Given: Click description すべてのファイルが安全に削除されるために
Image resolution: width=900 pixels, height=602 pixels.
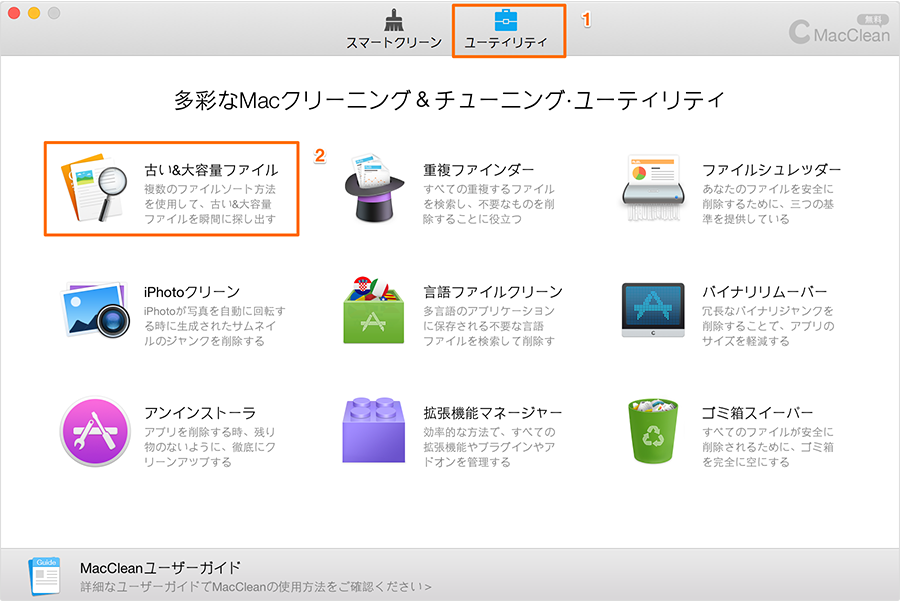Looking at the screenshot, I should 768,447.
